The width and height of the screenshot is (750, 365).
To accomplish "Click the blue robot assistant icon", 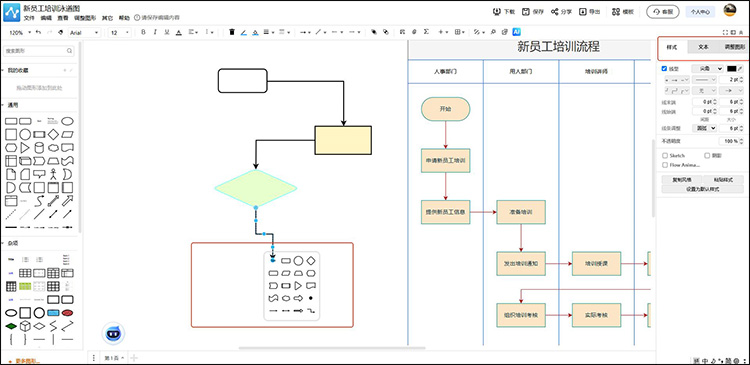I will [113, 333].
